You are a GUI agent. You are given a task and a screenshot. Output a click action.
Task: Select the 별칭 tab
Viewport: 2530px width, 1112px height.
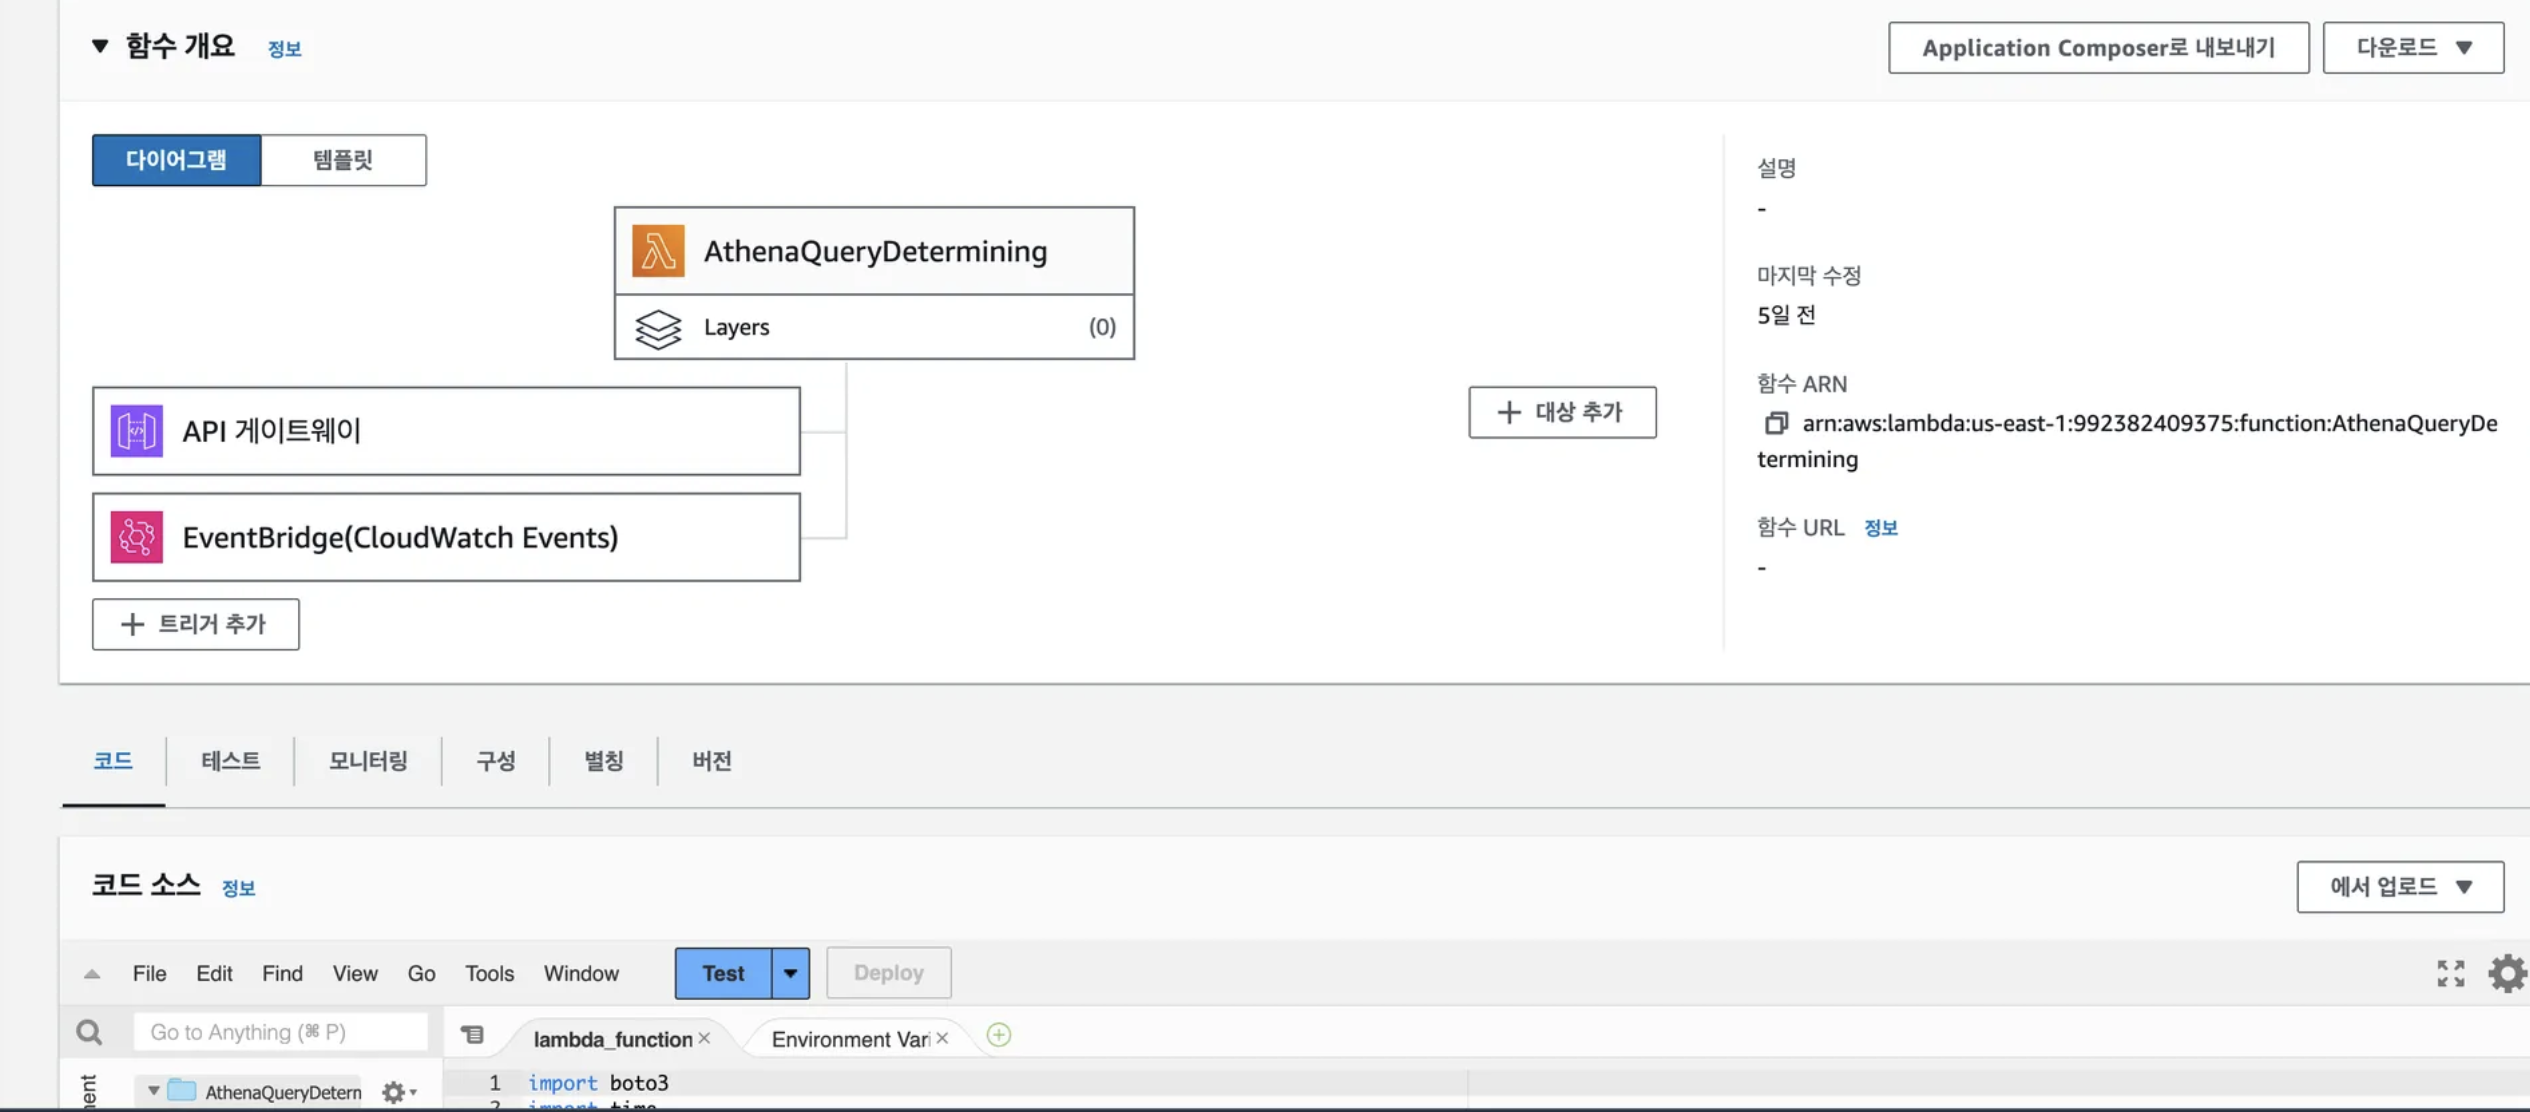(603, 761)
